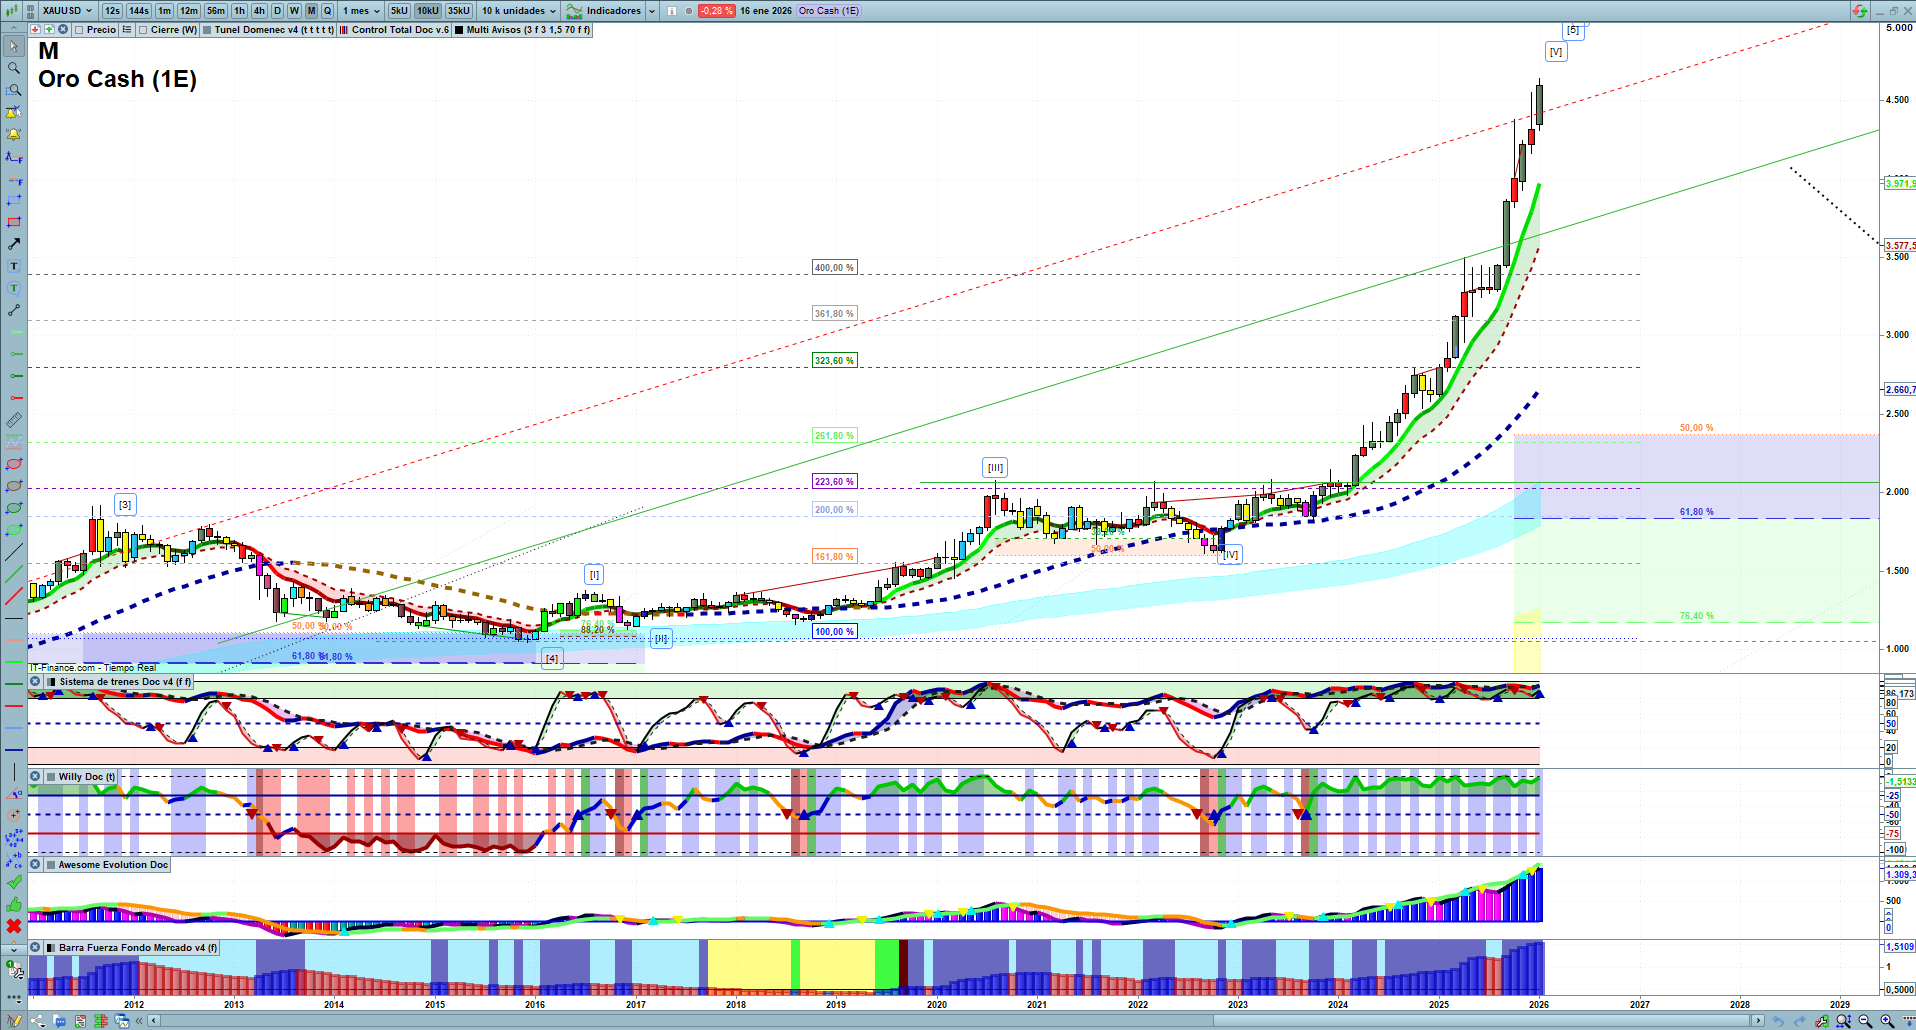Pick the black arrow drawing tool
The height and width of the screenshot is (1030, 1916).
coord(14,244)
